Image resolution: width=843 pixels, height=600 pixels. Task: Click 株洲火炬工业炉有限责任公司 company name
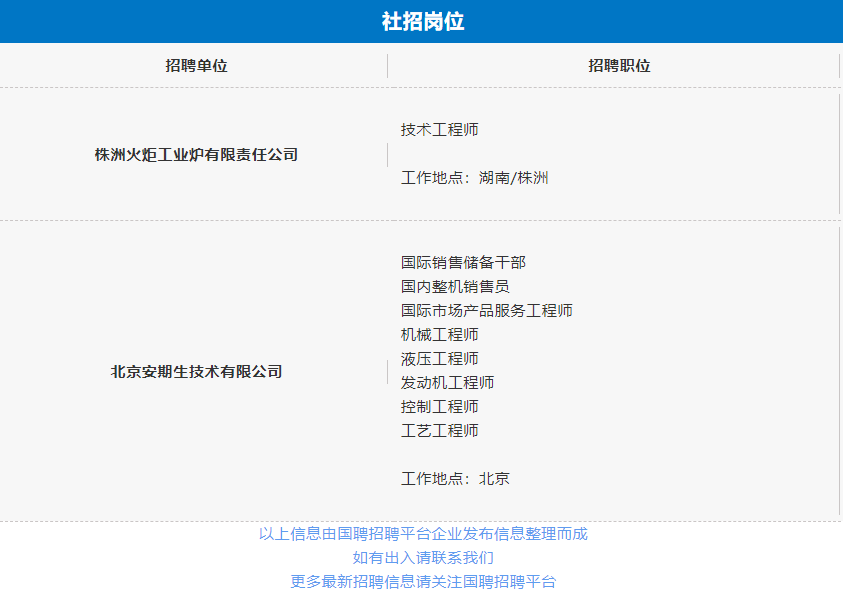(x=196, y=155)
